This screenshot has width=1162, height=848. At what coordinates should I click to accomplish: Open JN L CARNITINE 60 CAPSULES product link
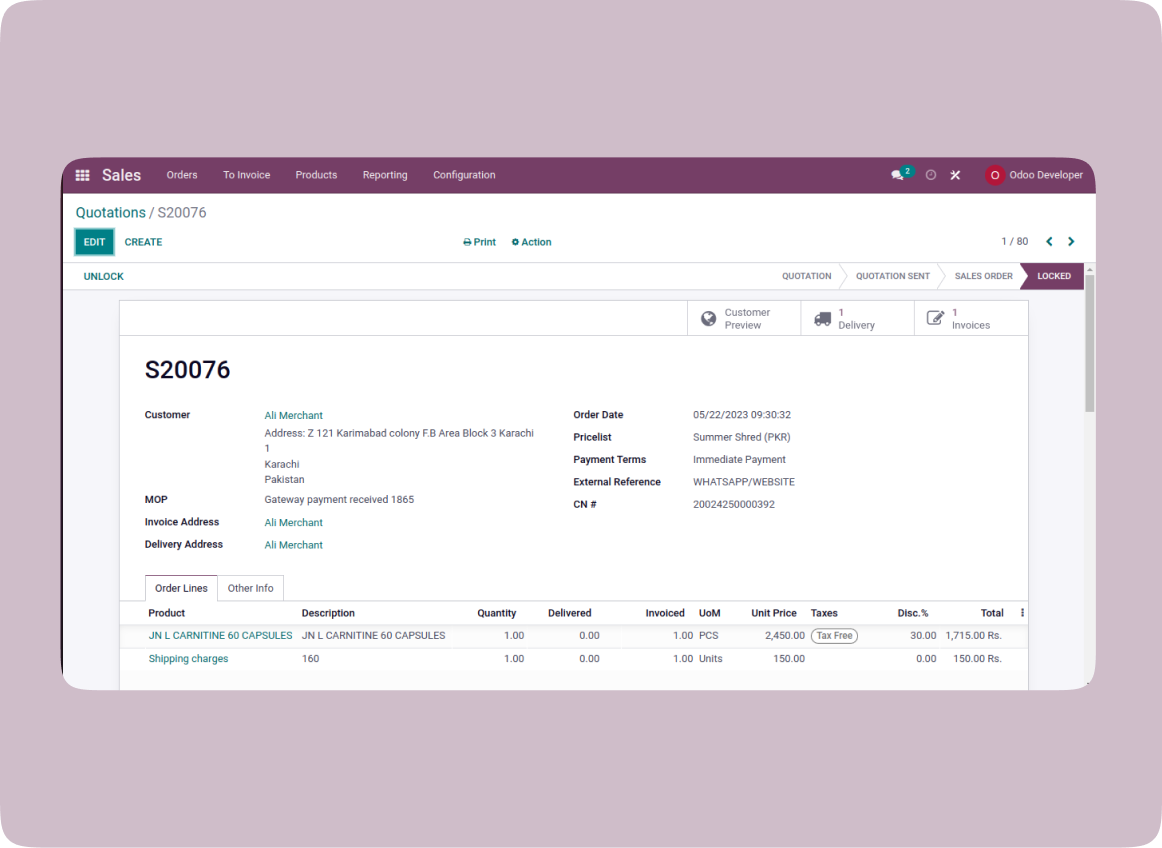220,635
